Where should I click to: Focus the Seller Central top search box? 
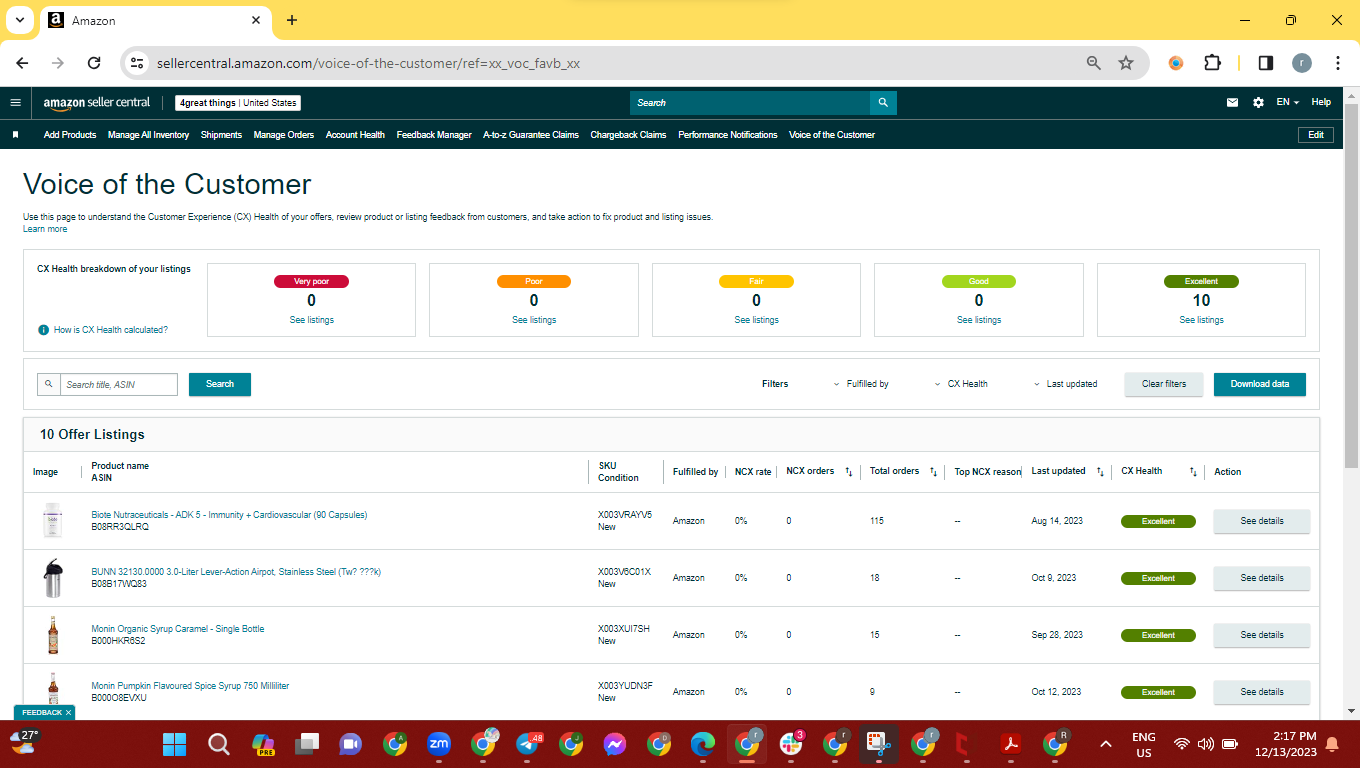pos(750,103)
